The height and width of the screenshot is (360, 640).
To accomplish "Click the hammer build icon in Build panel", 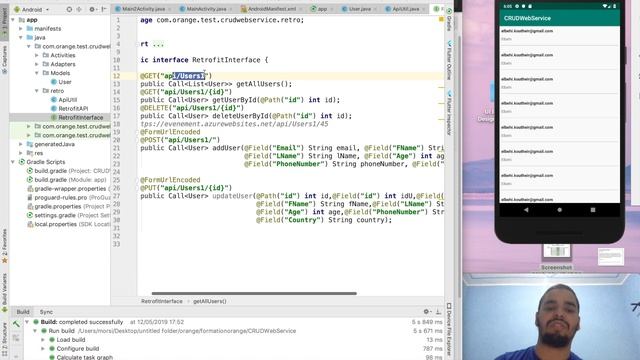I will (x=16, y=324).
